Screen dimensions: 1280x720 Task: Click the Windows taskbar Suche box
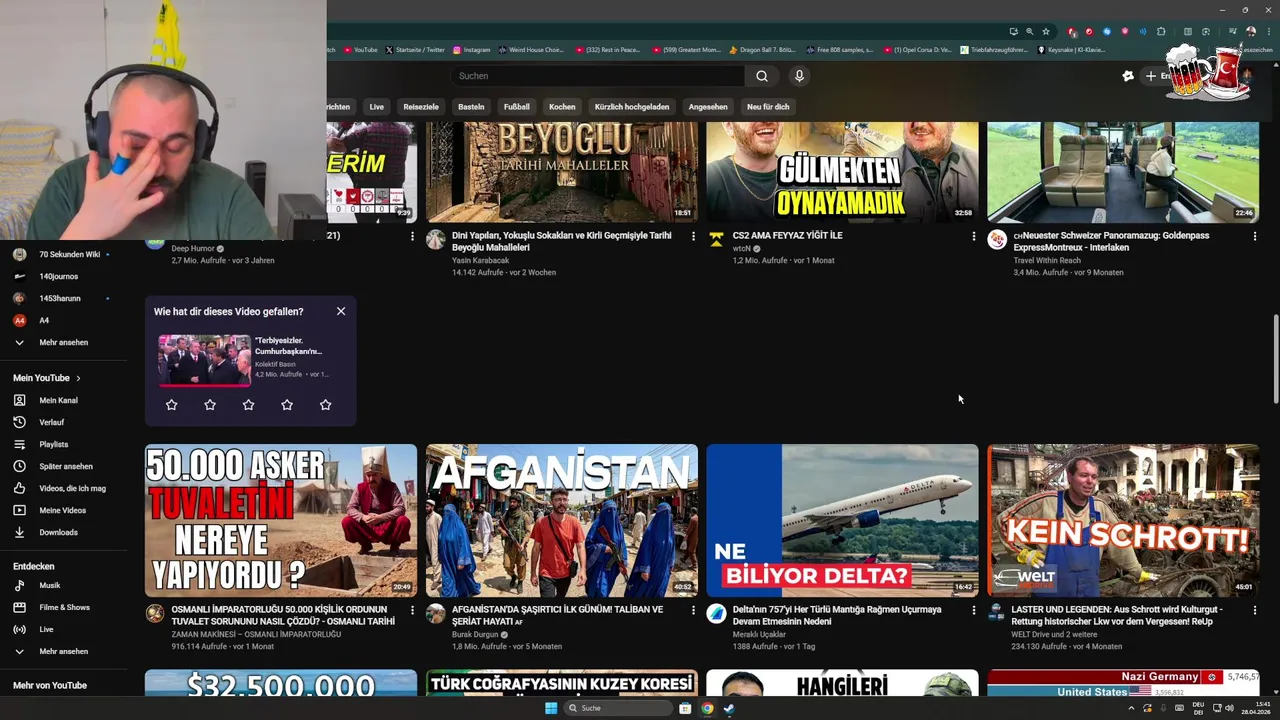coord(618,708)
